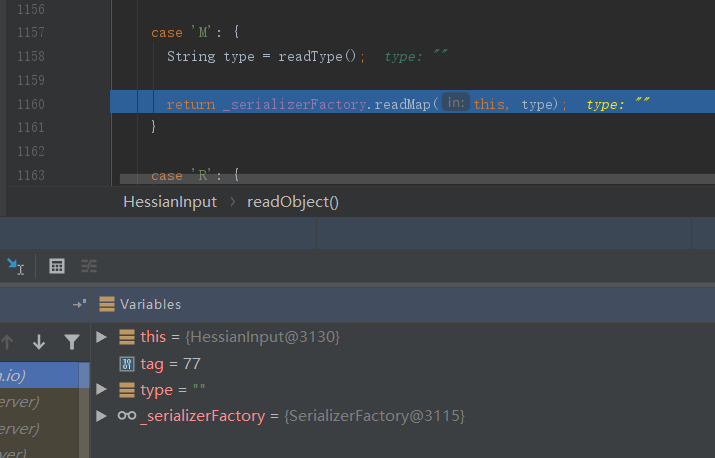Click HessianInput in the breadcrumb bar
The width and height of the screenshot is (715, 458).
click(x=169, y=202)
